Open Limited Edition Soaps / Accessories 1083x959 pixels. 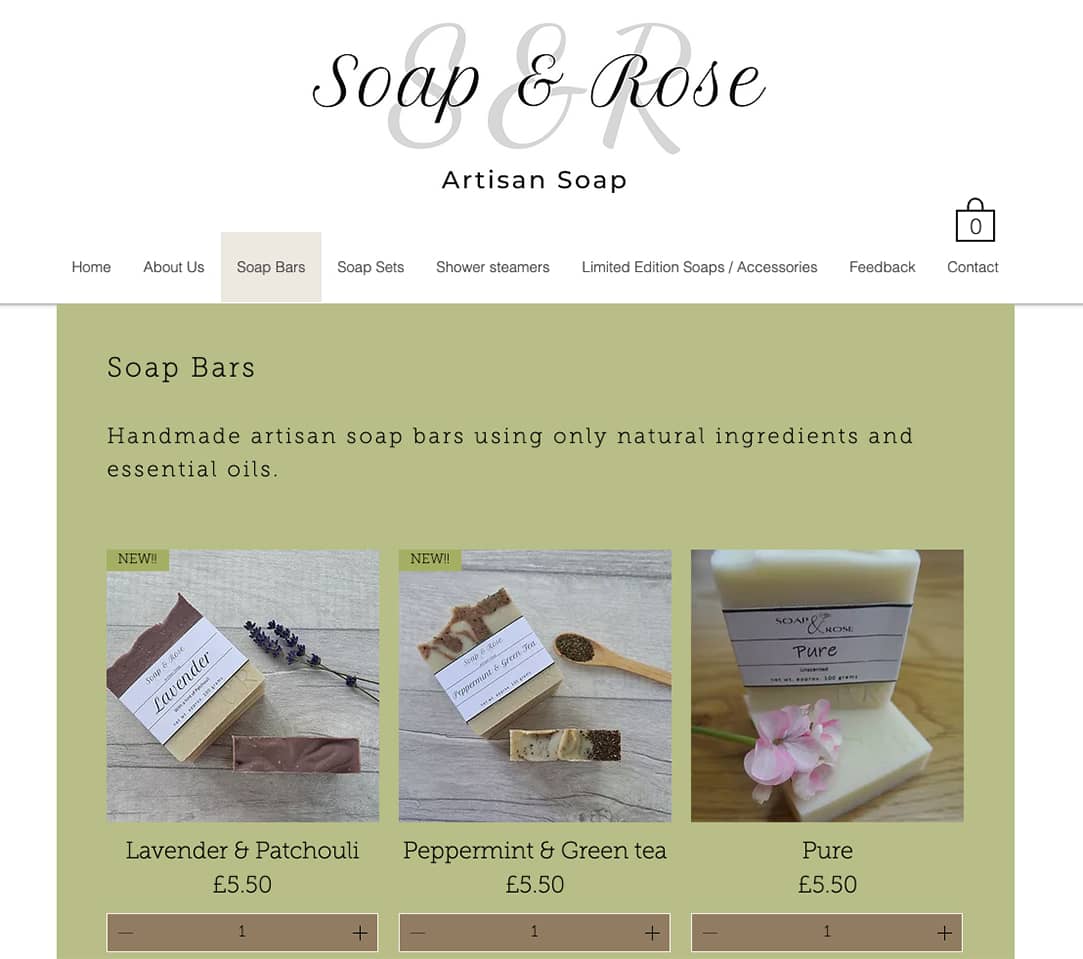tap(699, 267)
